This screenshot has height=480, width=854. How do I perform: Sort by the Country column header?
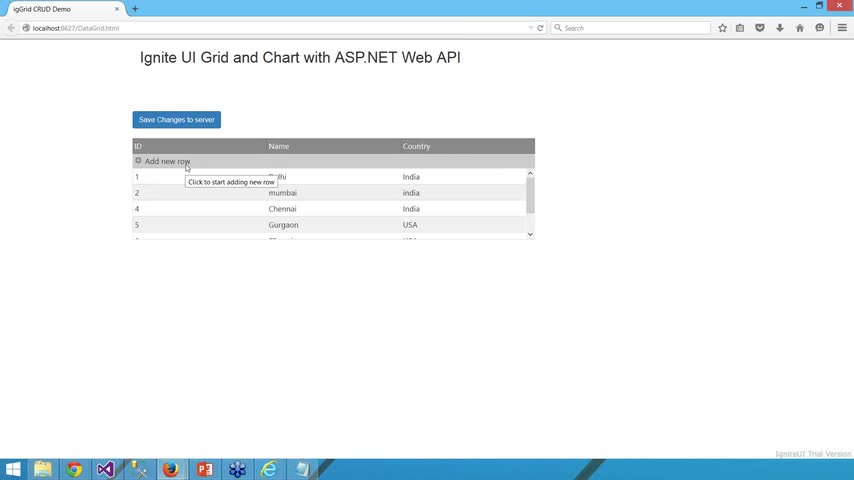pyautogui.click(x=467, y=146)
